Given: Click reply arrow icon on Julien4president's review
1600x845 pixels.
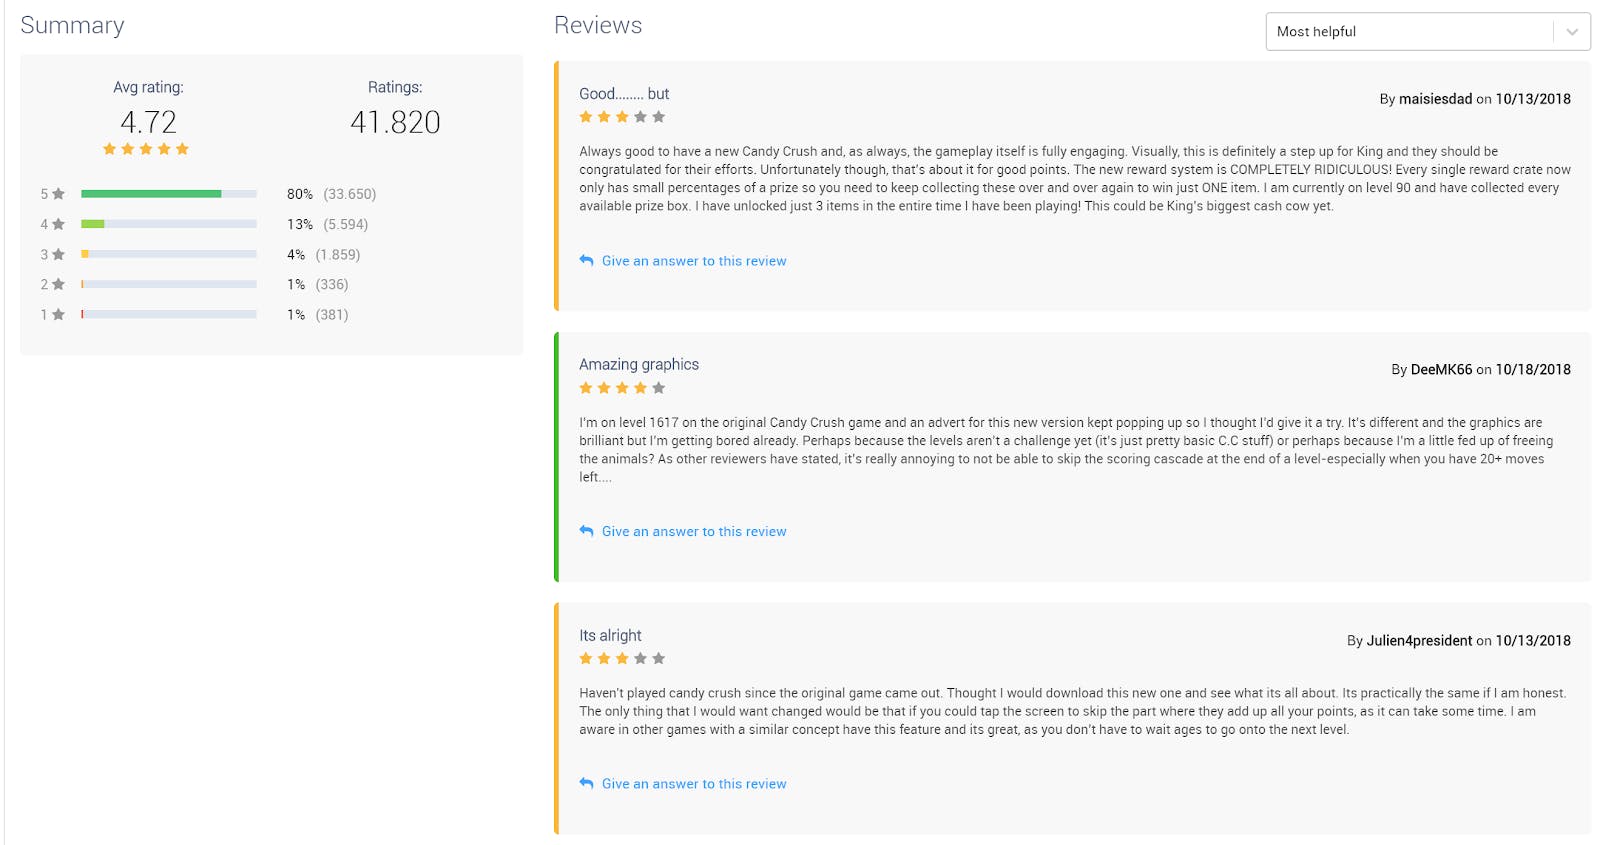Looking at the screenshot, I should [x=587, y=784].
